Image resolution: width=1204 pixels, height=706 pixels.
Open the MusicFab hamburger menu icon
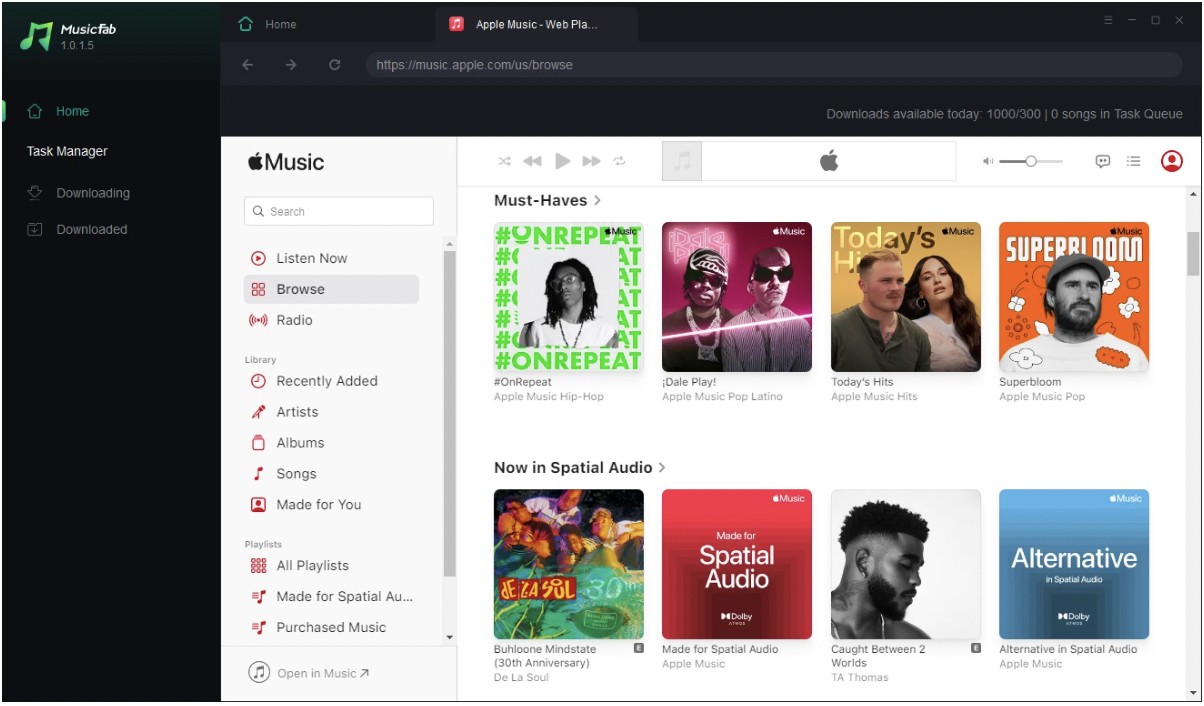click(x=1108, y=20)
